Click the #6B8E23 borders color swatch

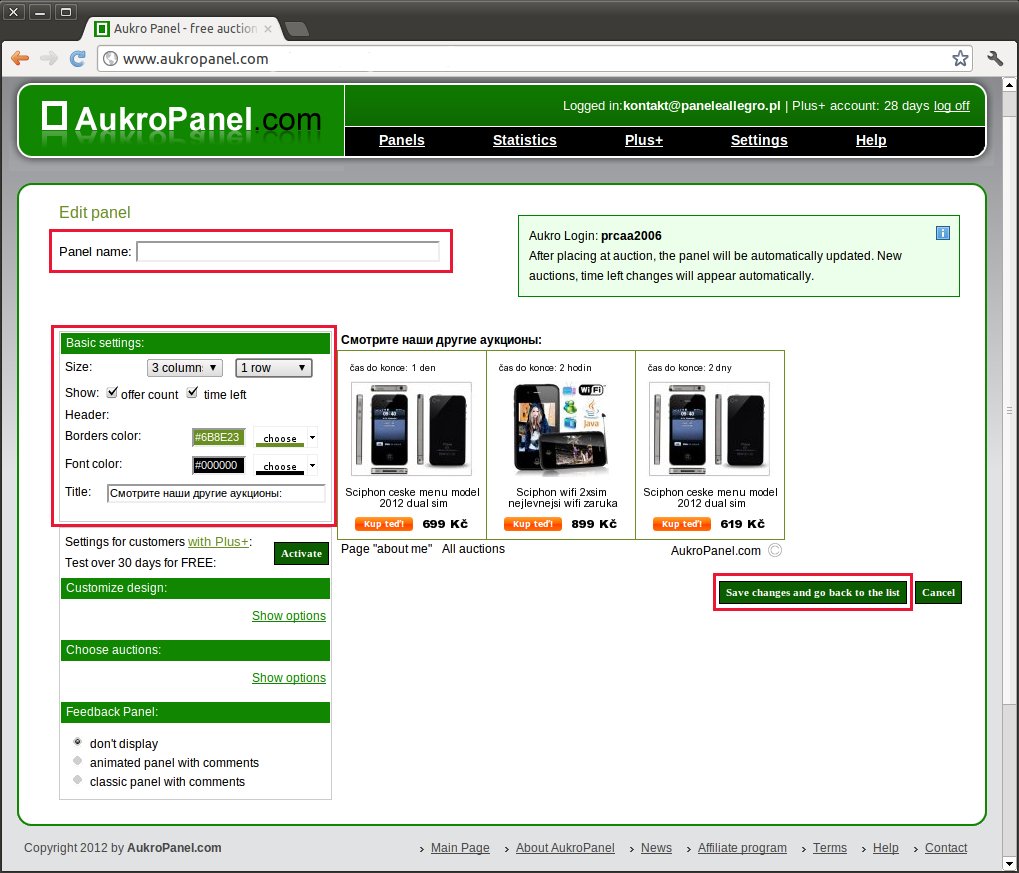click(x=218, y=437)
